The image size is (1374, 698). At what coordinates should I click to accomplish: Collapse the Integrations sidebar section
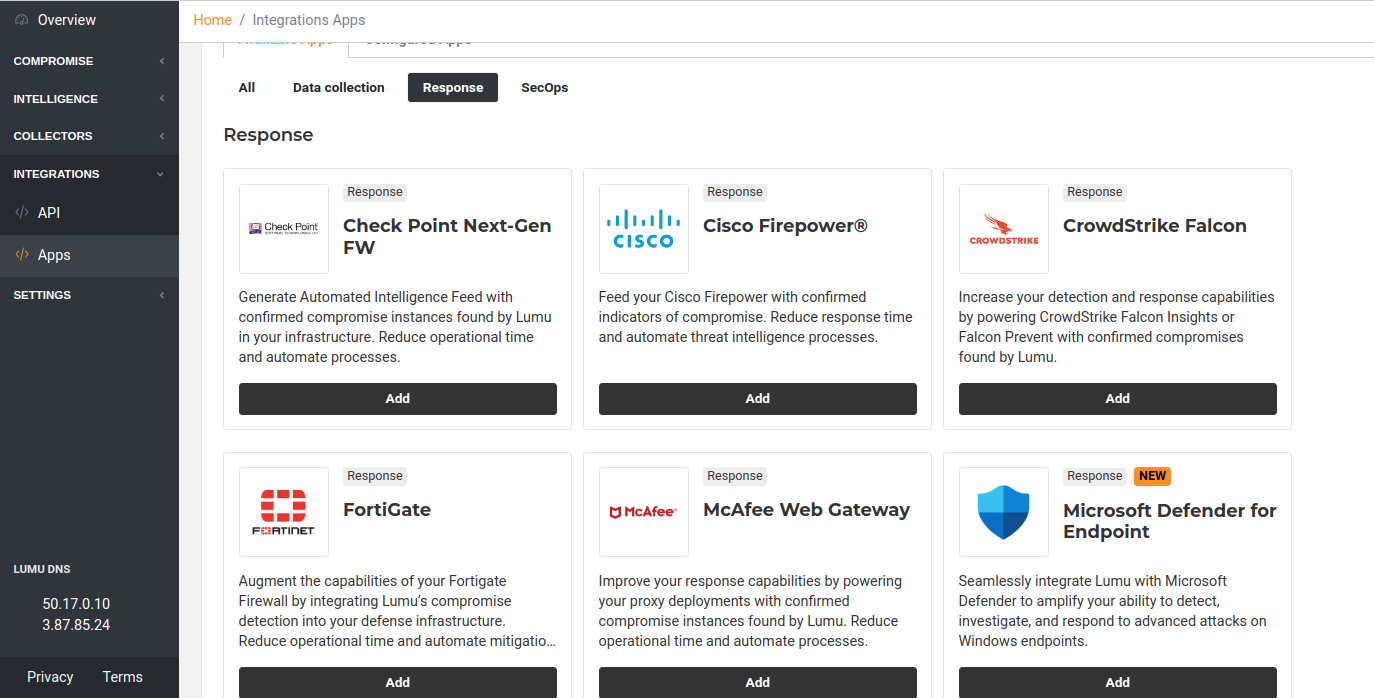point(88,174)
